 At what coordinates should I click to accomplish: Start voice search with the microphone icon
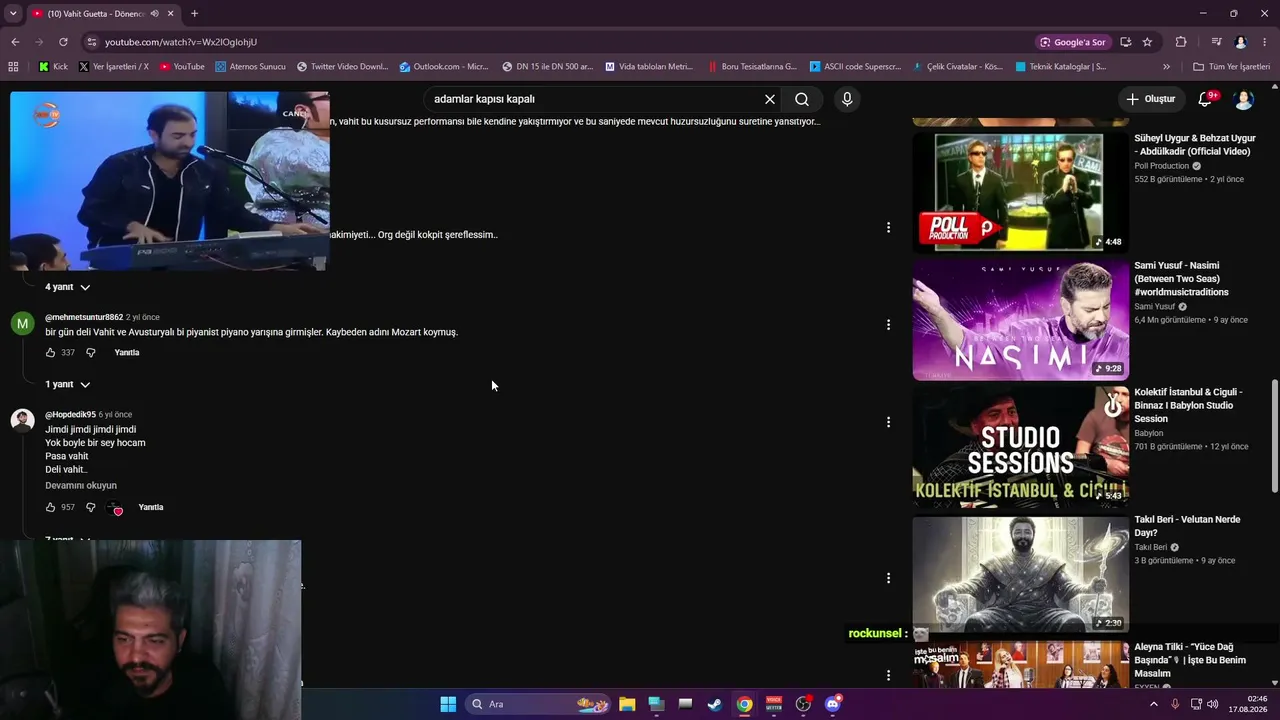pos(847,99)
